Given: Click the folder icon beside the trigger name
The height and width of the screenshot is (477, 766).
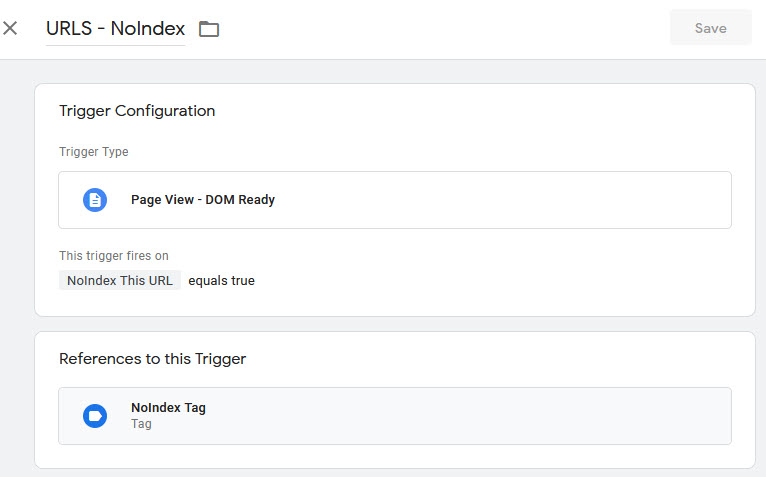Looking at the screenshot, I should 209,29.
